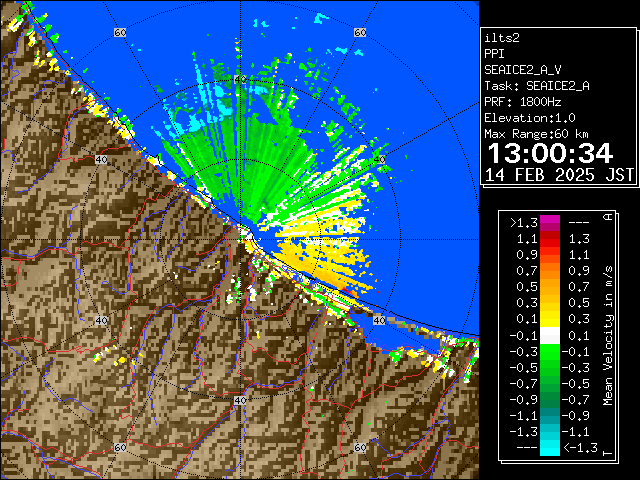This screenshot has height=480, width=640.
Task: Click the "40" ring label due south of radar
Action: pos(240,400)
